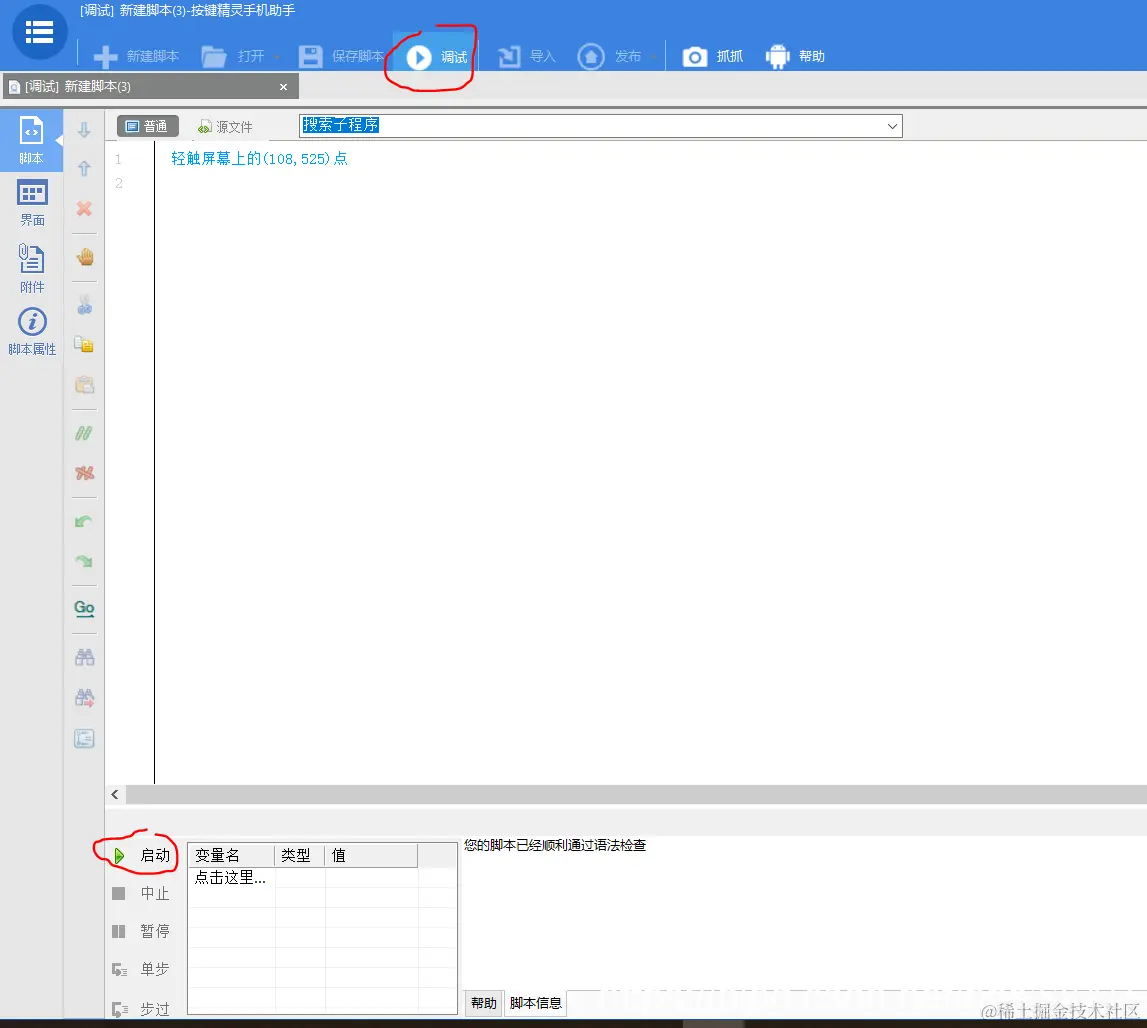Undo with the green left arrow

coord(84,522)
